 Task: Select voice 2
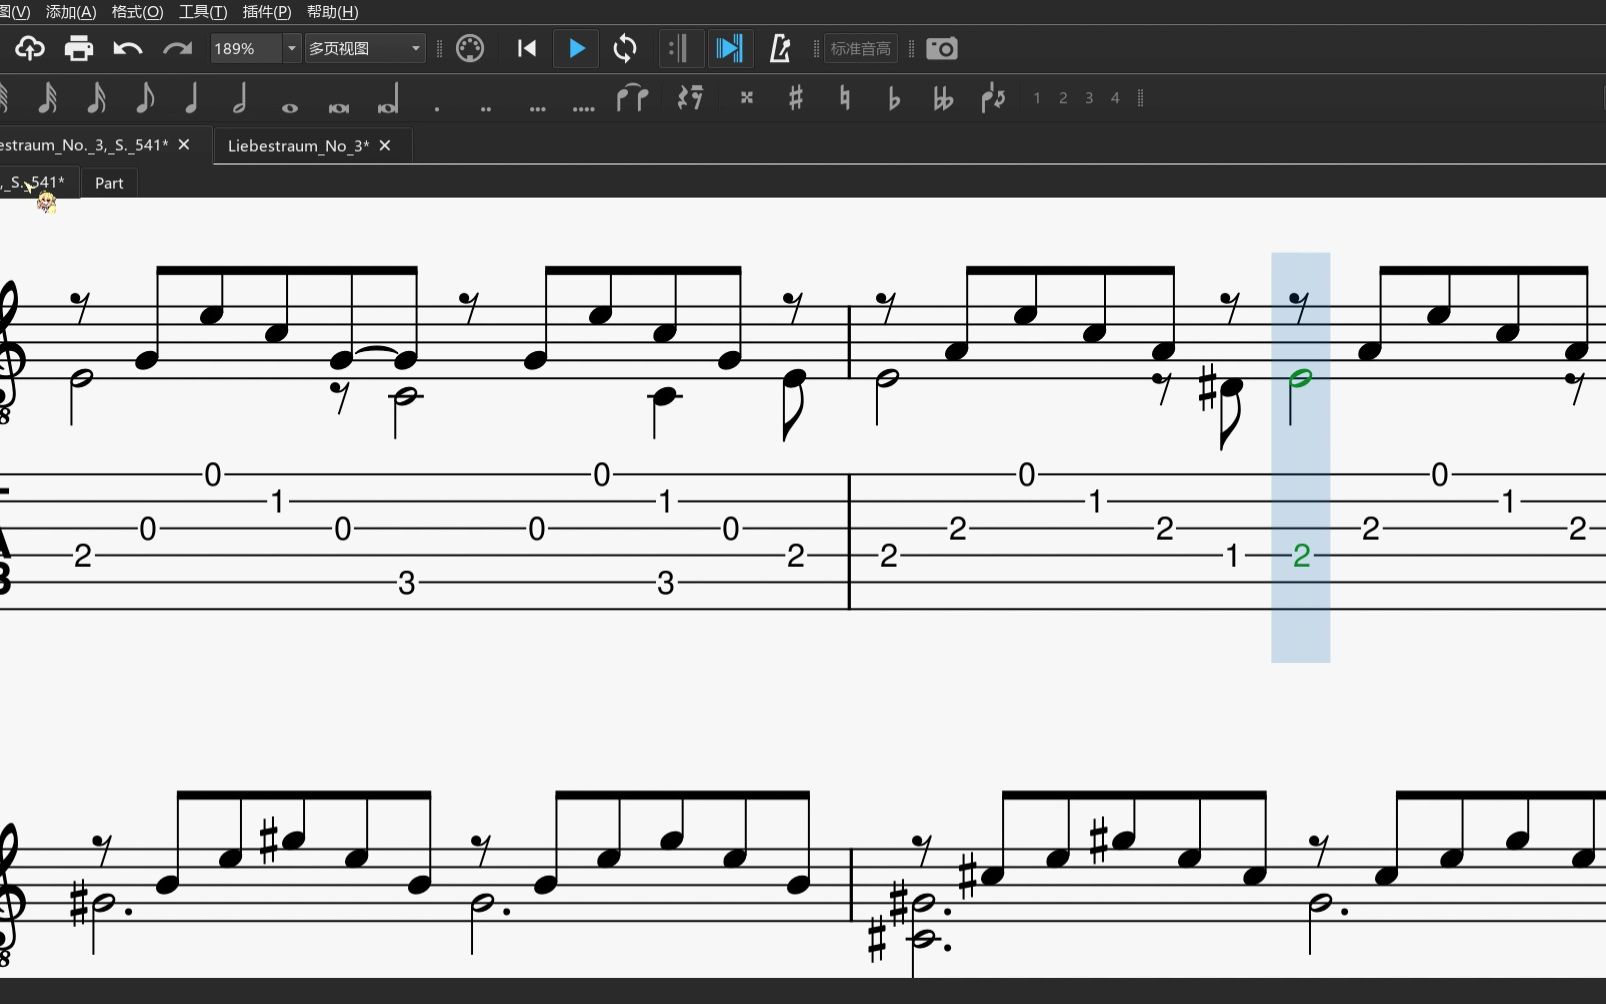pos(1063,98)
